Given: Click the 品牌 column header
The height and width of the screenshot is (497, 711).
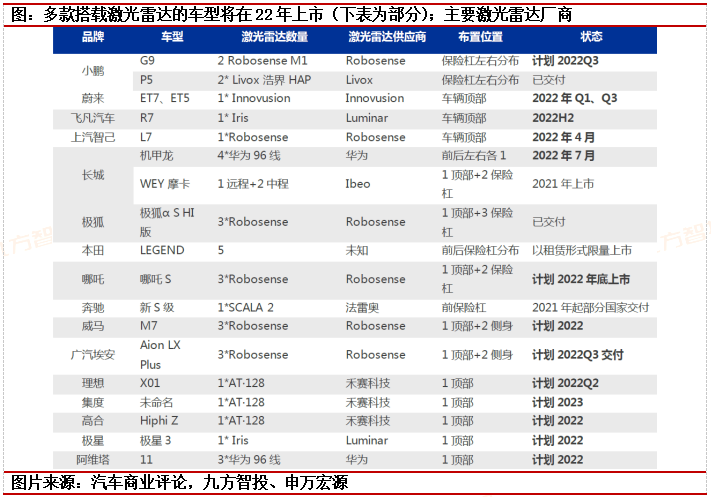Looking at the screenshot, I should click(x=93, y=37).
